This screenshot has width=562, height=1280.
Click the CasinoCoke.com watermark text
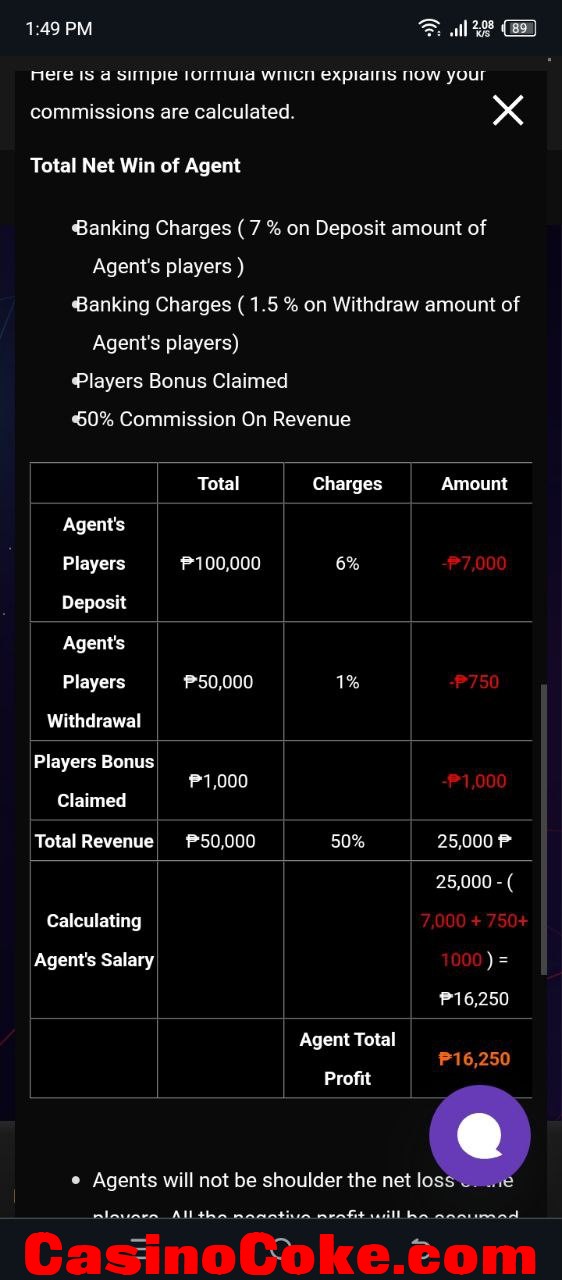coord(280,1255)
